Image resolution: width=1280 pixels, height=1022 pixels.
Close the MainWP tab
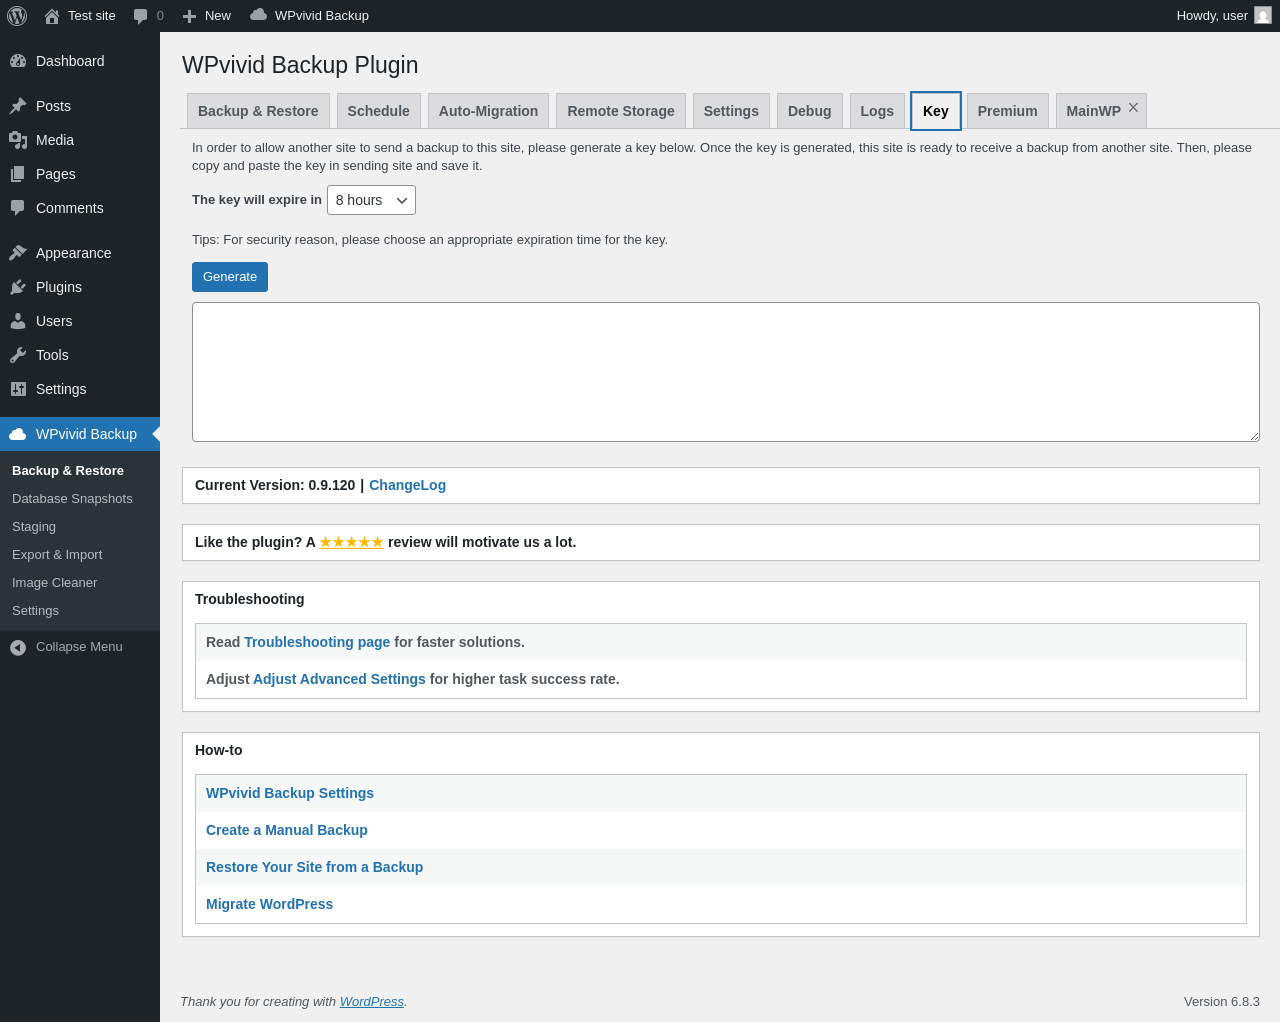pyautogui.click(x=1133, y=108)
